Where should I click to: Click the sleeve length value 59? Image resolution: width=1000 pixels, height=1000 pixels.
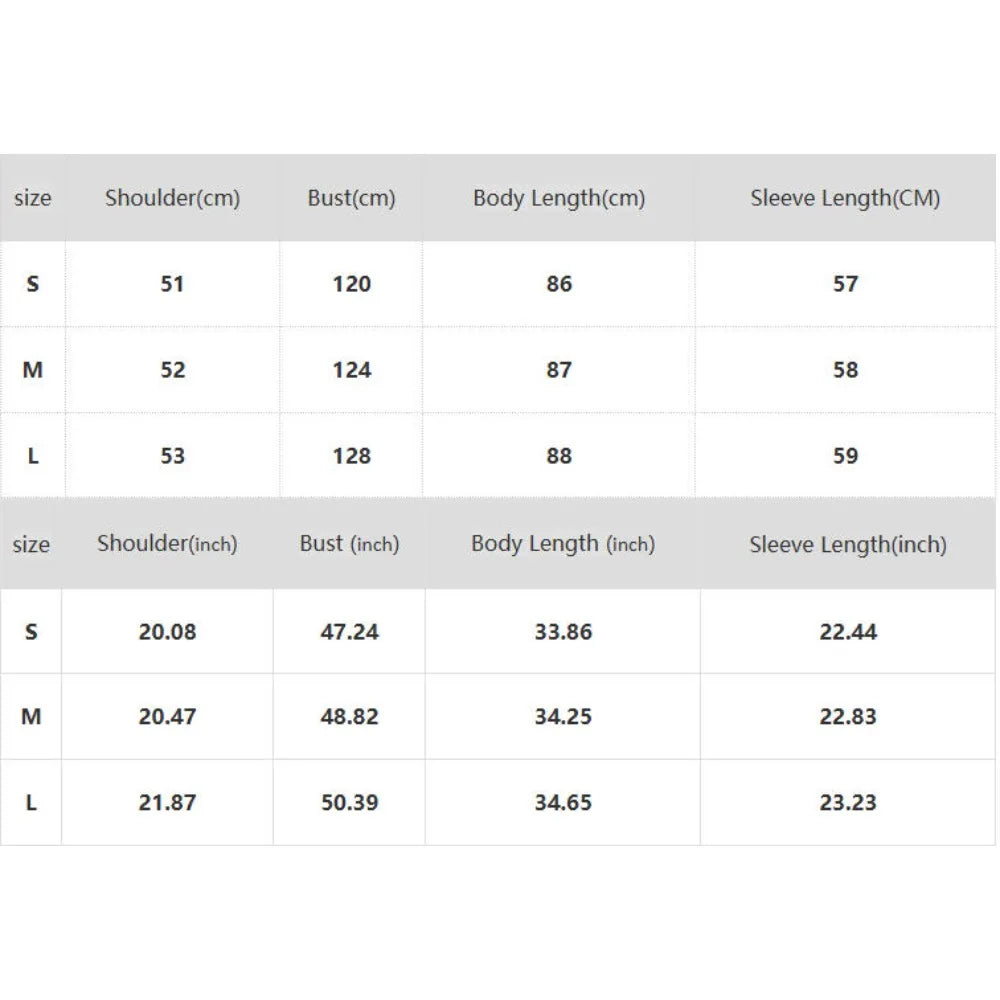[845, 456]
